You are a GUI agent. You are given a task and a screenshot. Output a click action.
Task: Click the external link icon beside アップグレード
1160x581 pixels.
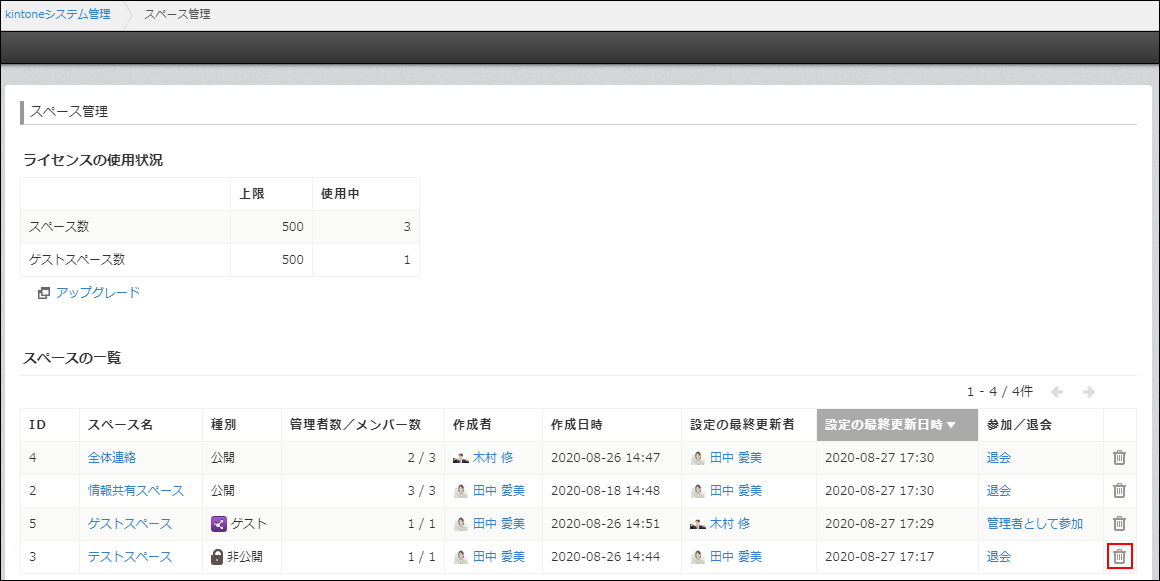44,293
